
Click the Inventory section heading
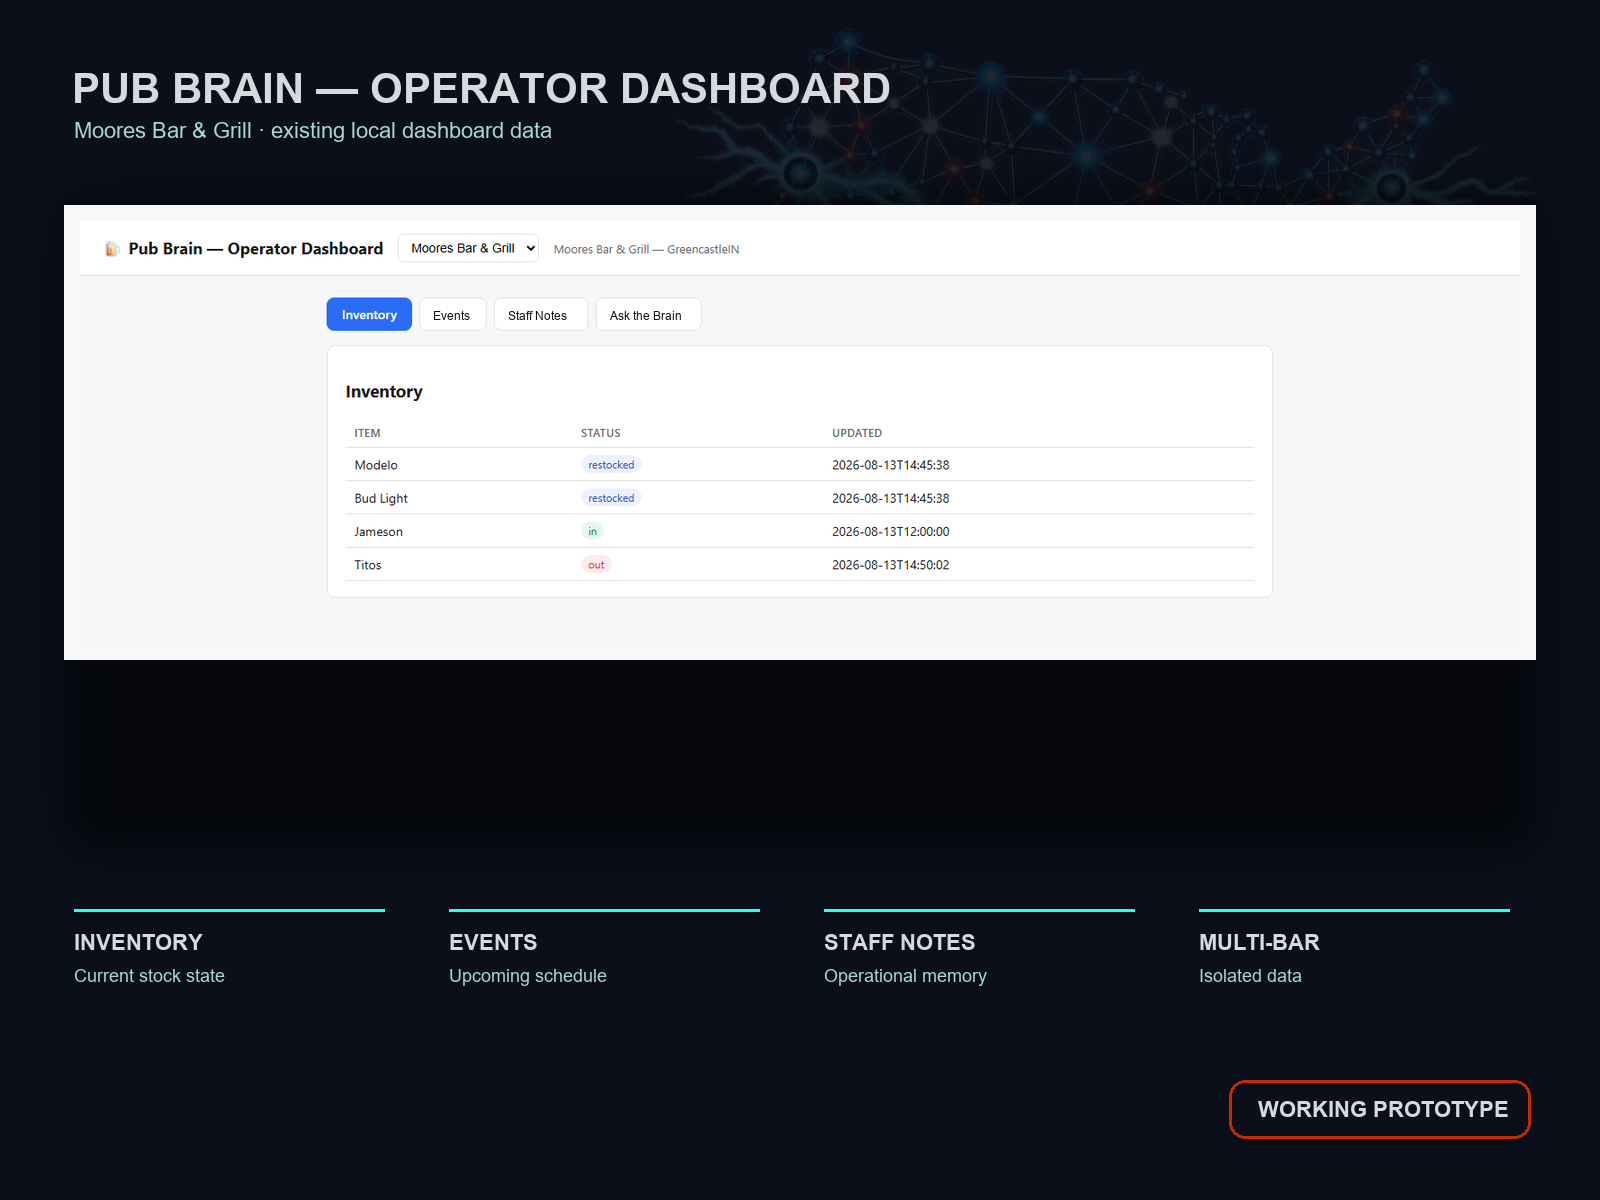(x=384, y=392)
